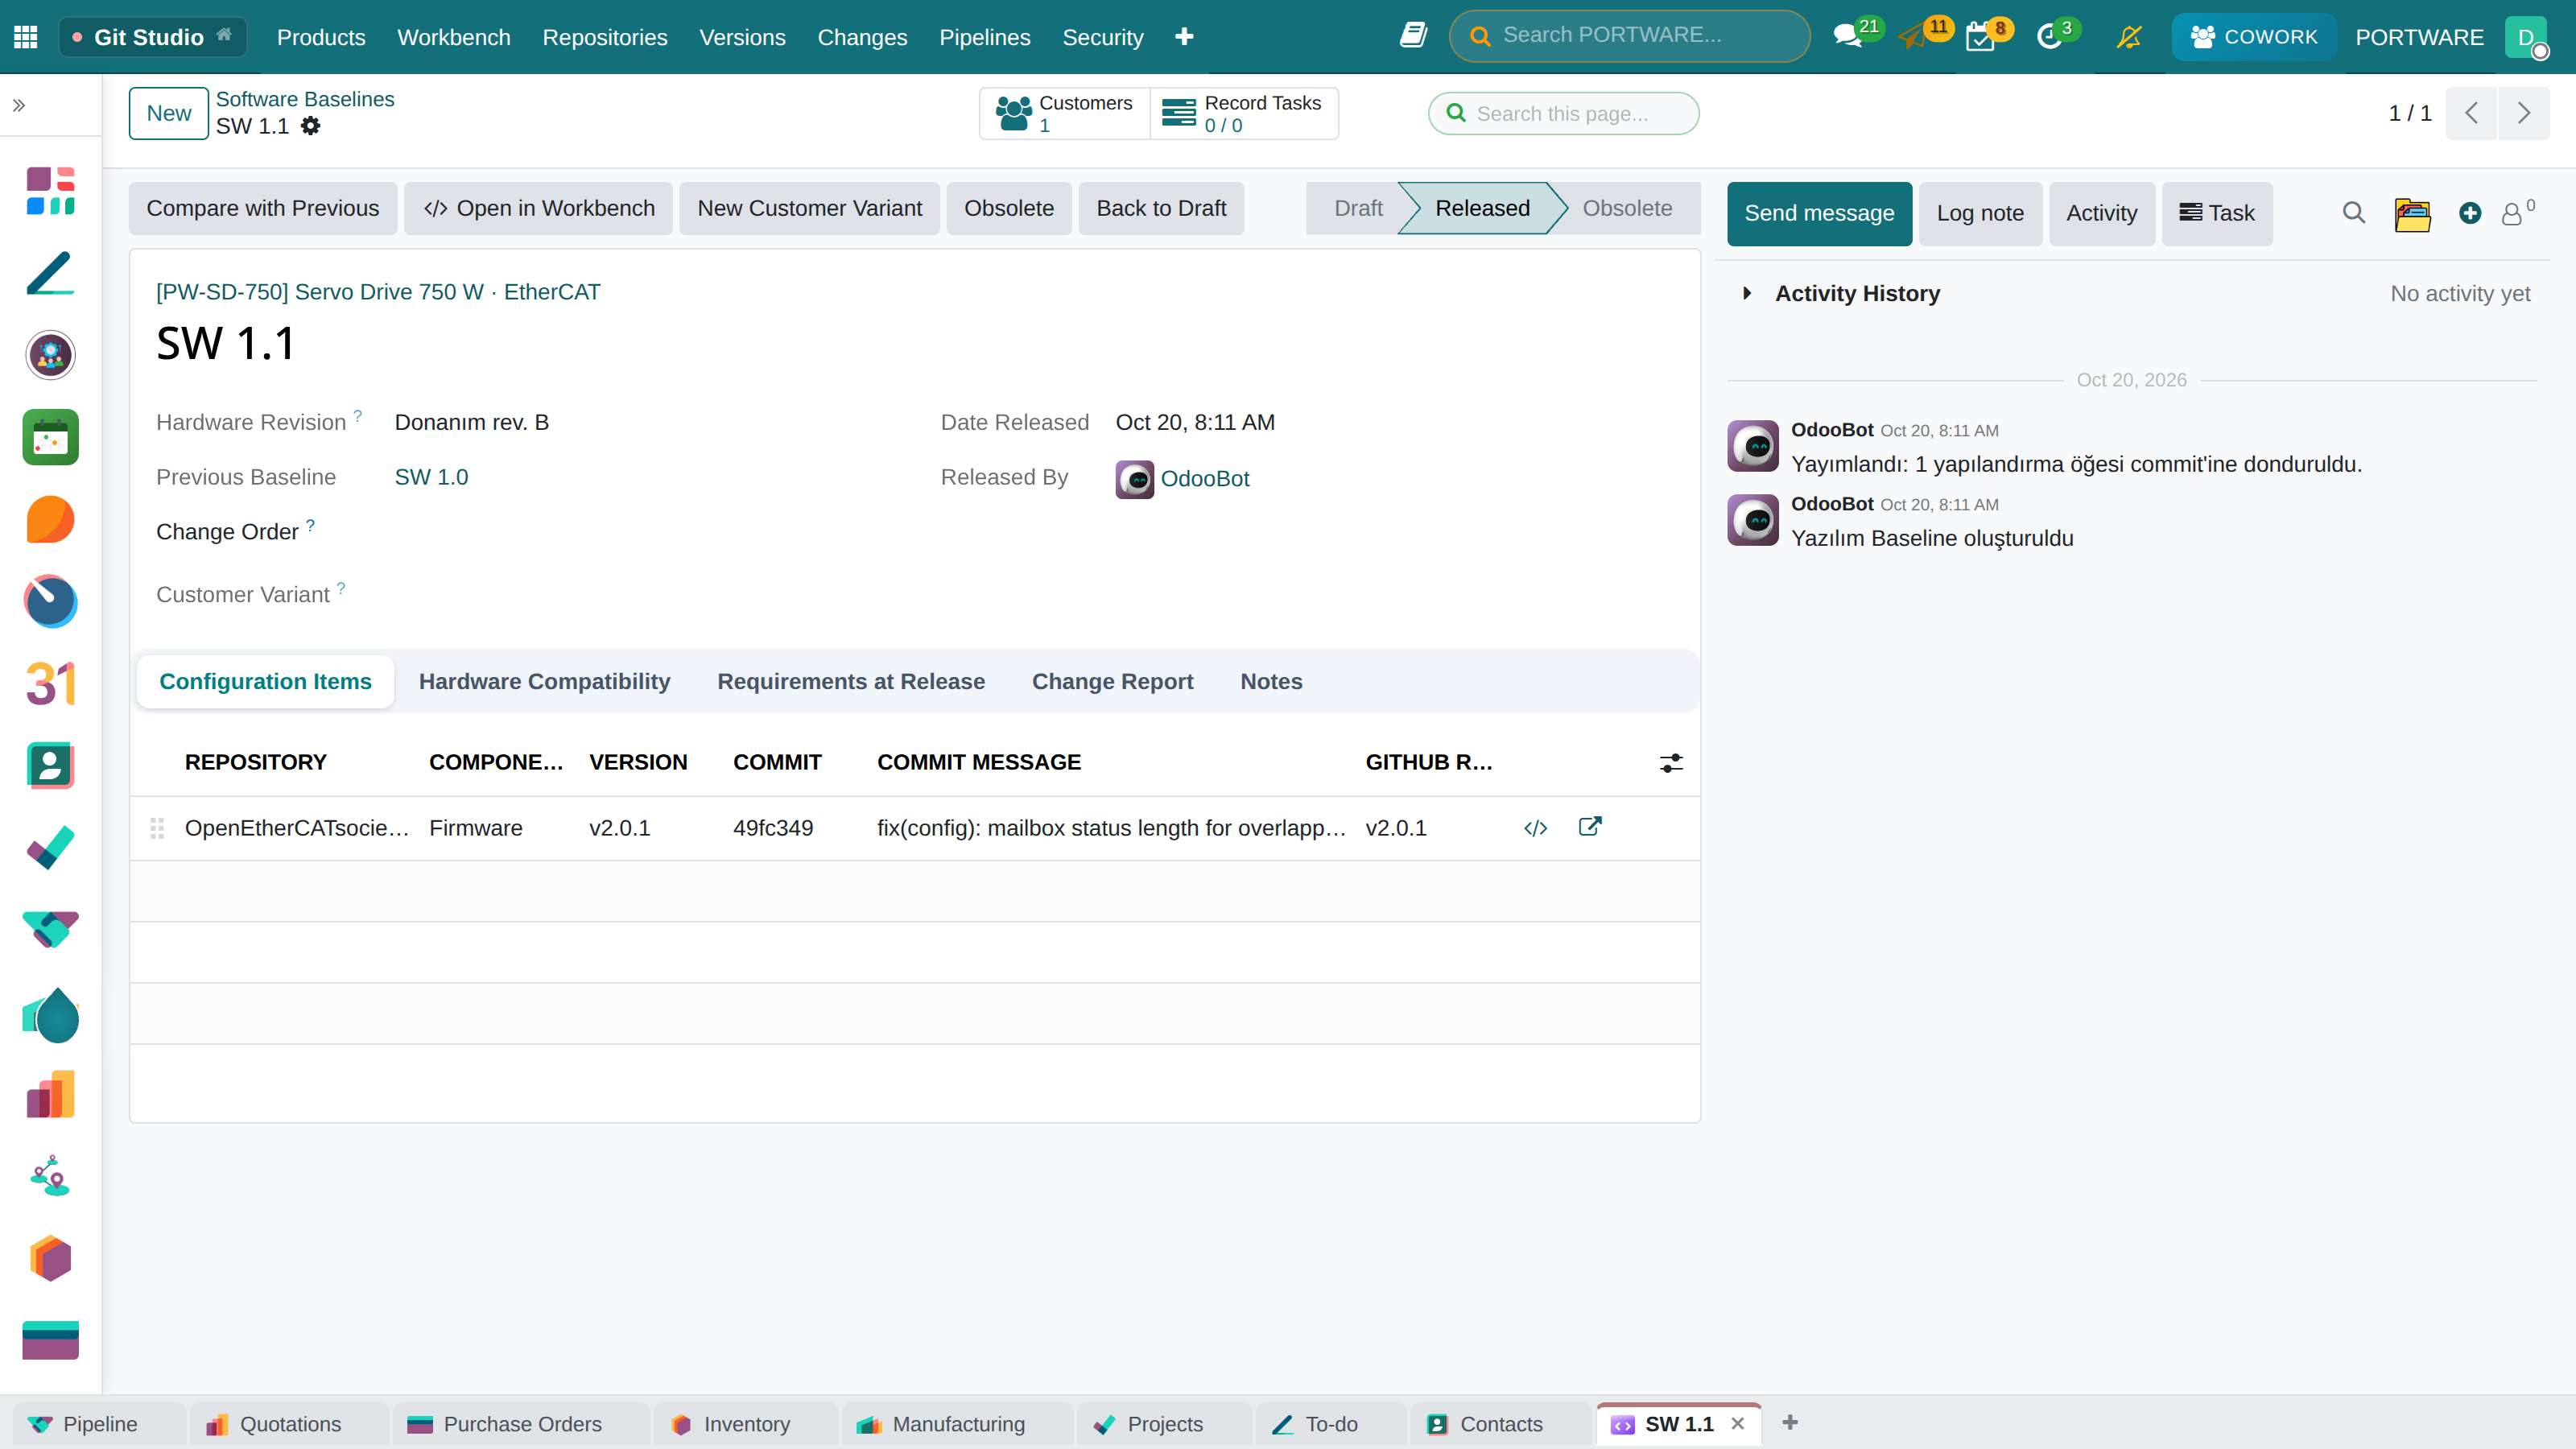2576x1449 pixels.
Task: Go to next record arrow
Action: click(x=2524, y=113)
